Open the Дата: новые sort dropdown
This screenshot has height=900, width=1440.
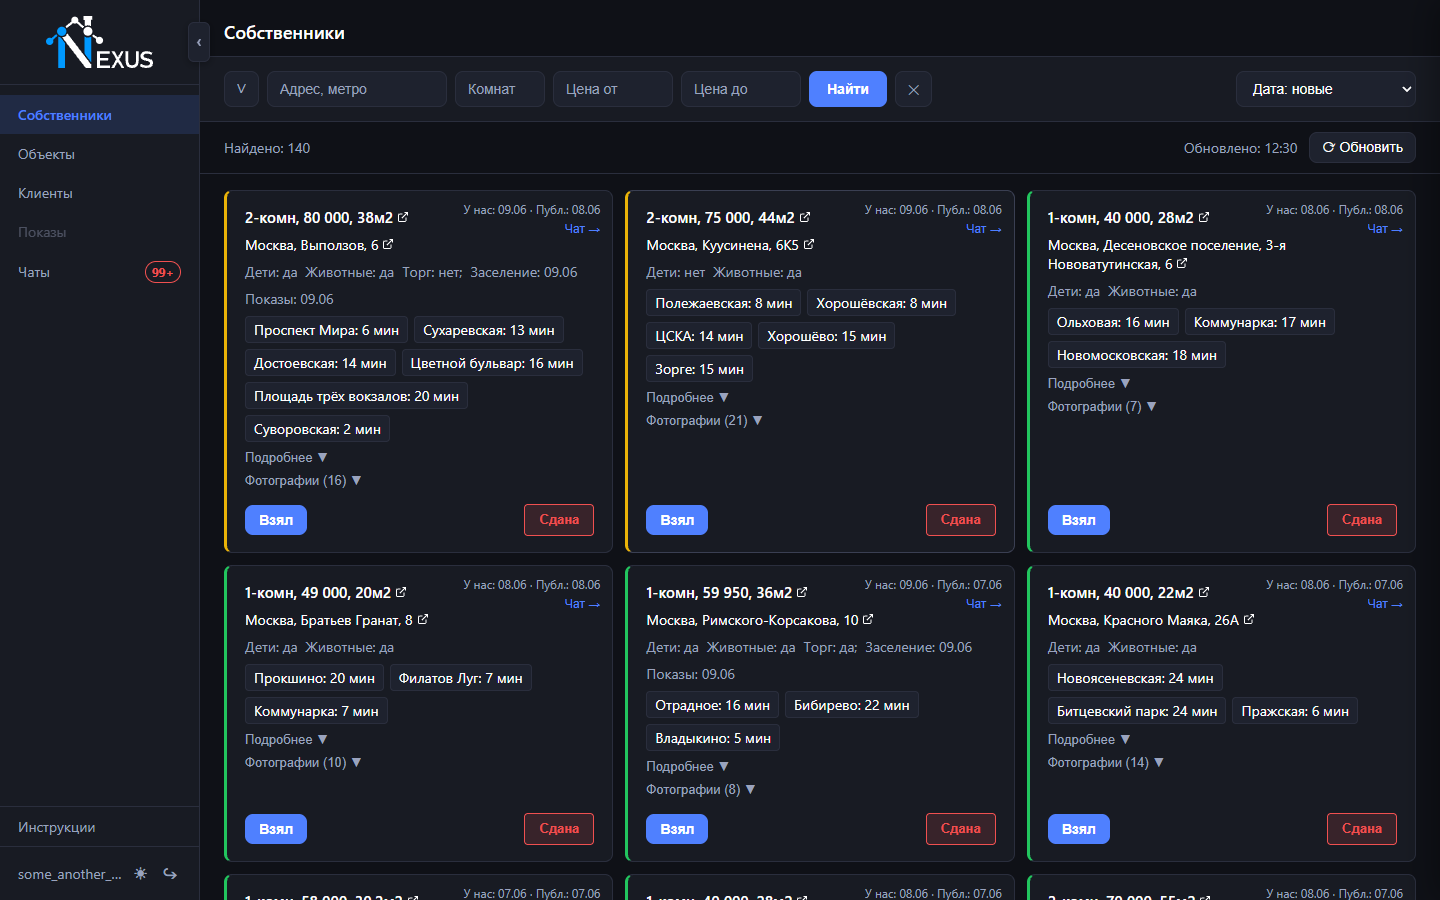1326,89
